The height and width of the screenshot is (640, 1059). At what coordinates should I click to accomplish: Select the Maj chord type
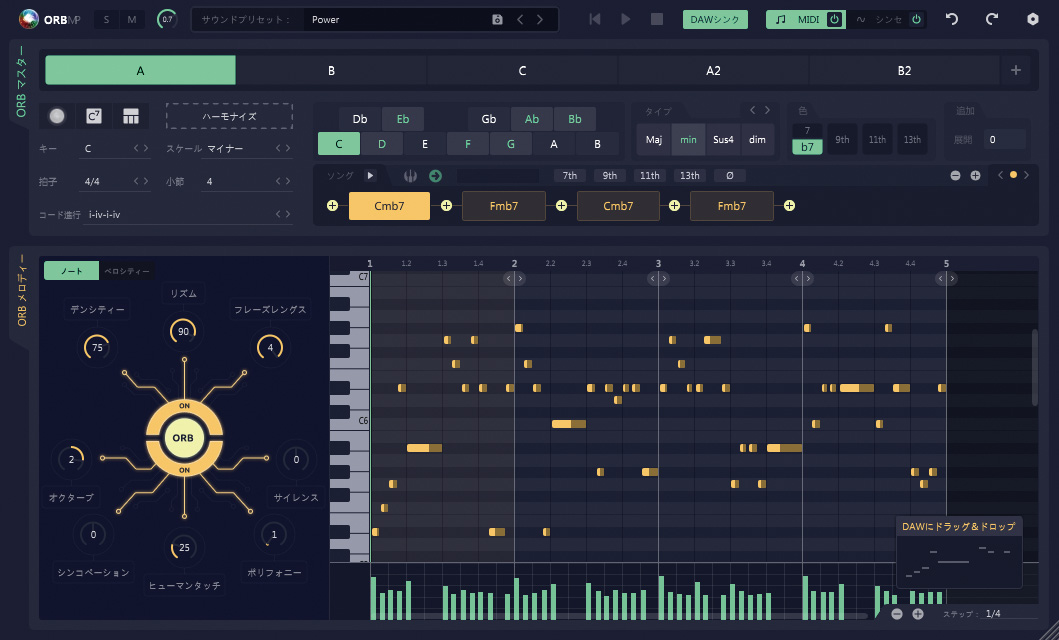point(654,140)
